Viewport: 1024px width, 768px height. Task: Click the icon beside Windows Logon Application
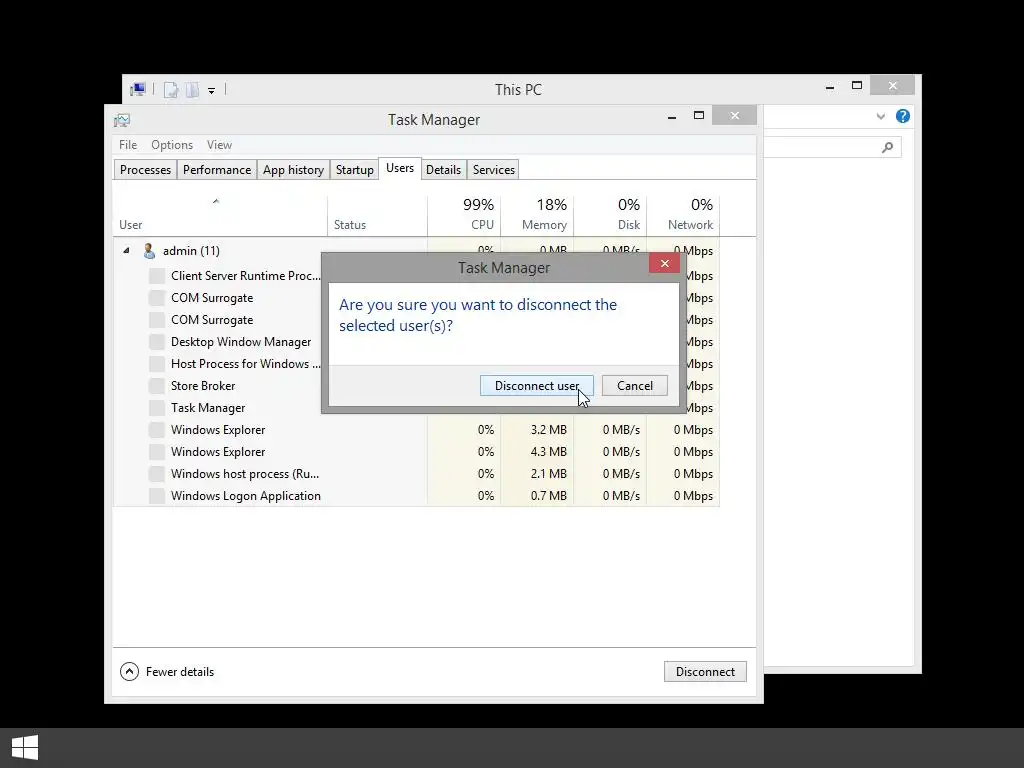click(157, 496)
